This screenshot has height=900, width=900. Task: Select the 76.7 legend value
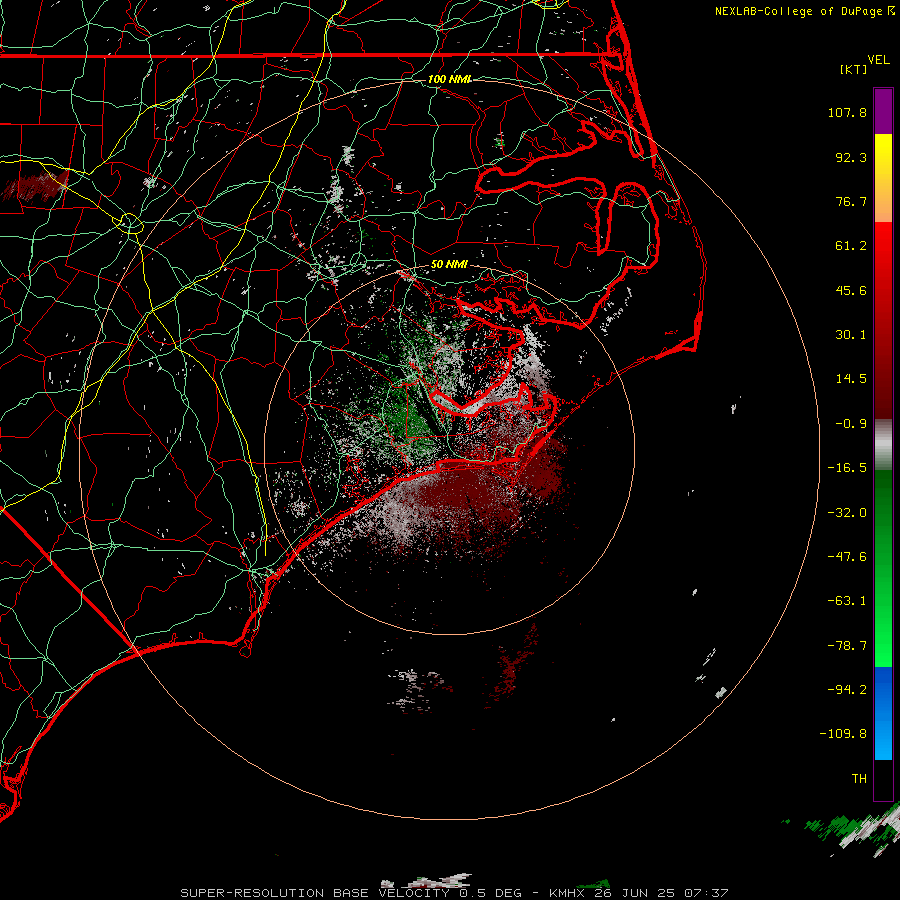coord(851,201)
